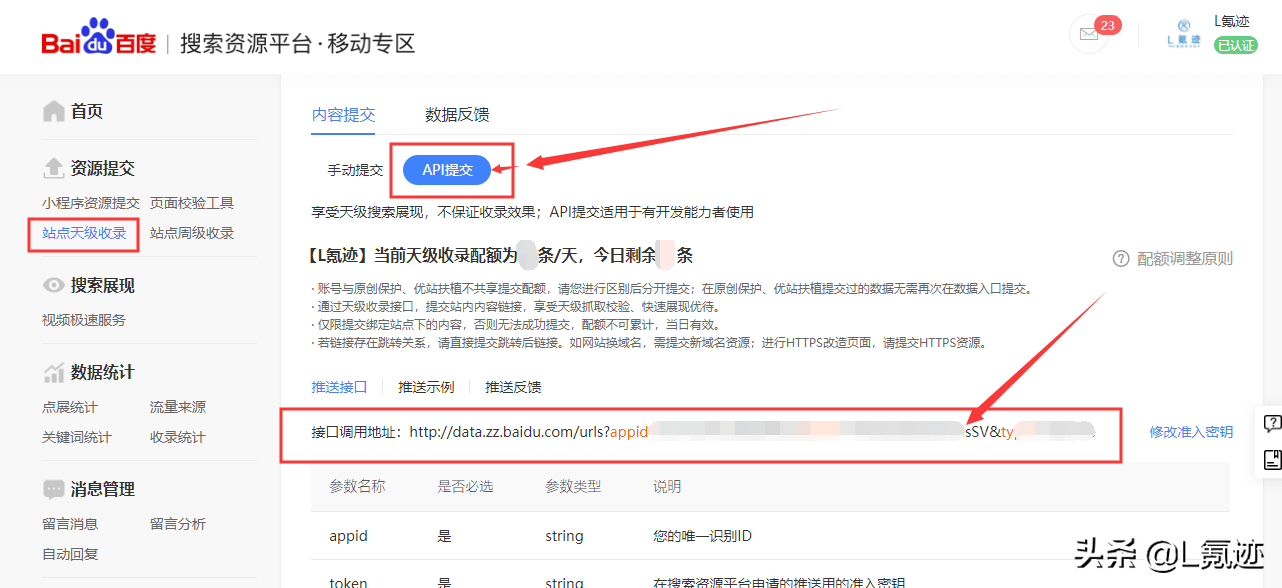Open the 推送反馈 sub-tab
The image size is (1282, 588).
tap(513, 387)
